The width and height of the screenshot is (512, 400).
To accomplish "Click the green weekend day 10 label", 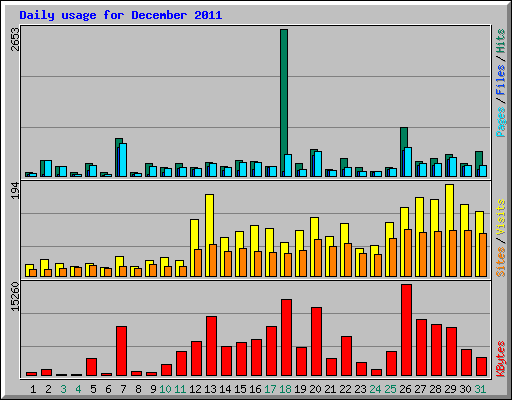I will [165, 389].
